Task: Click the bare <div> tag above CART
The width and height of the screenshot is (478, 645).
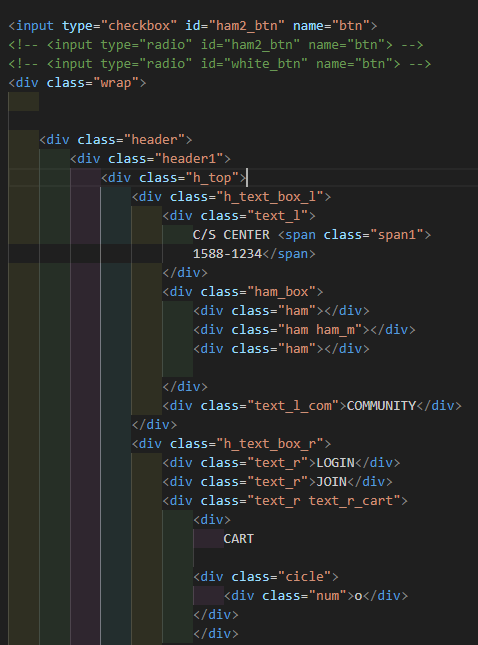Action: coord(211,520)
